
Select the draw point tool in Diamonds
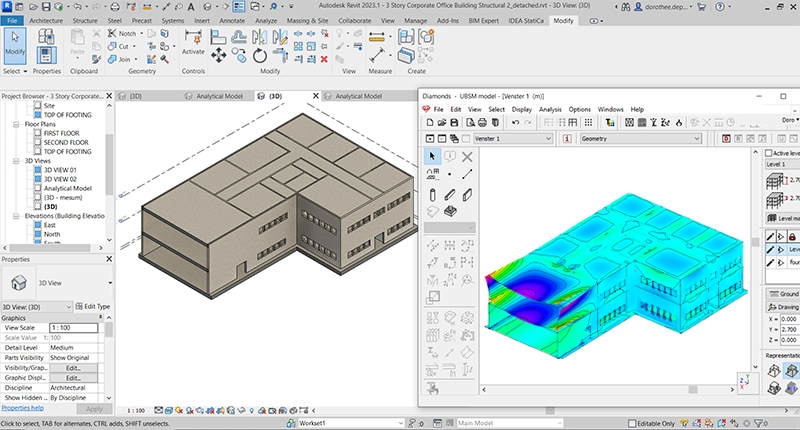coord(449,174)
